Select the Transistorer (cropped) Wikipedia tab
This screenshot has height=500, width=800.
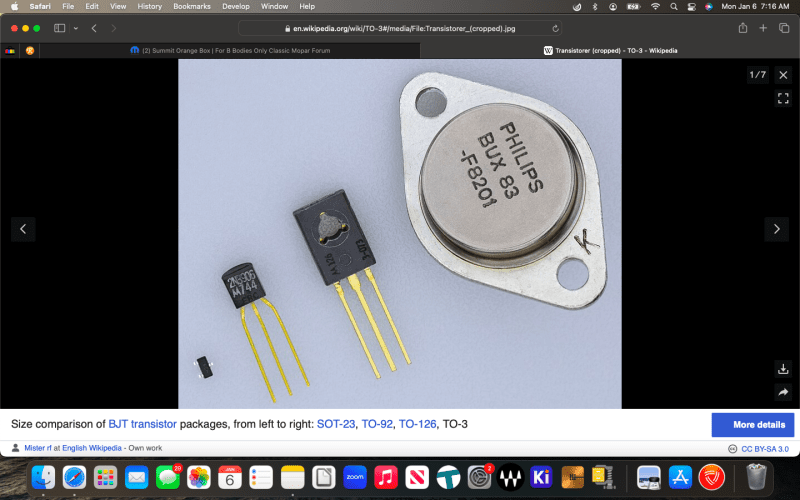click(x=610, y=51)
